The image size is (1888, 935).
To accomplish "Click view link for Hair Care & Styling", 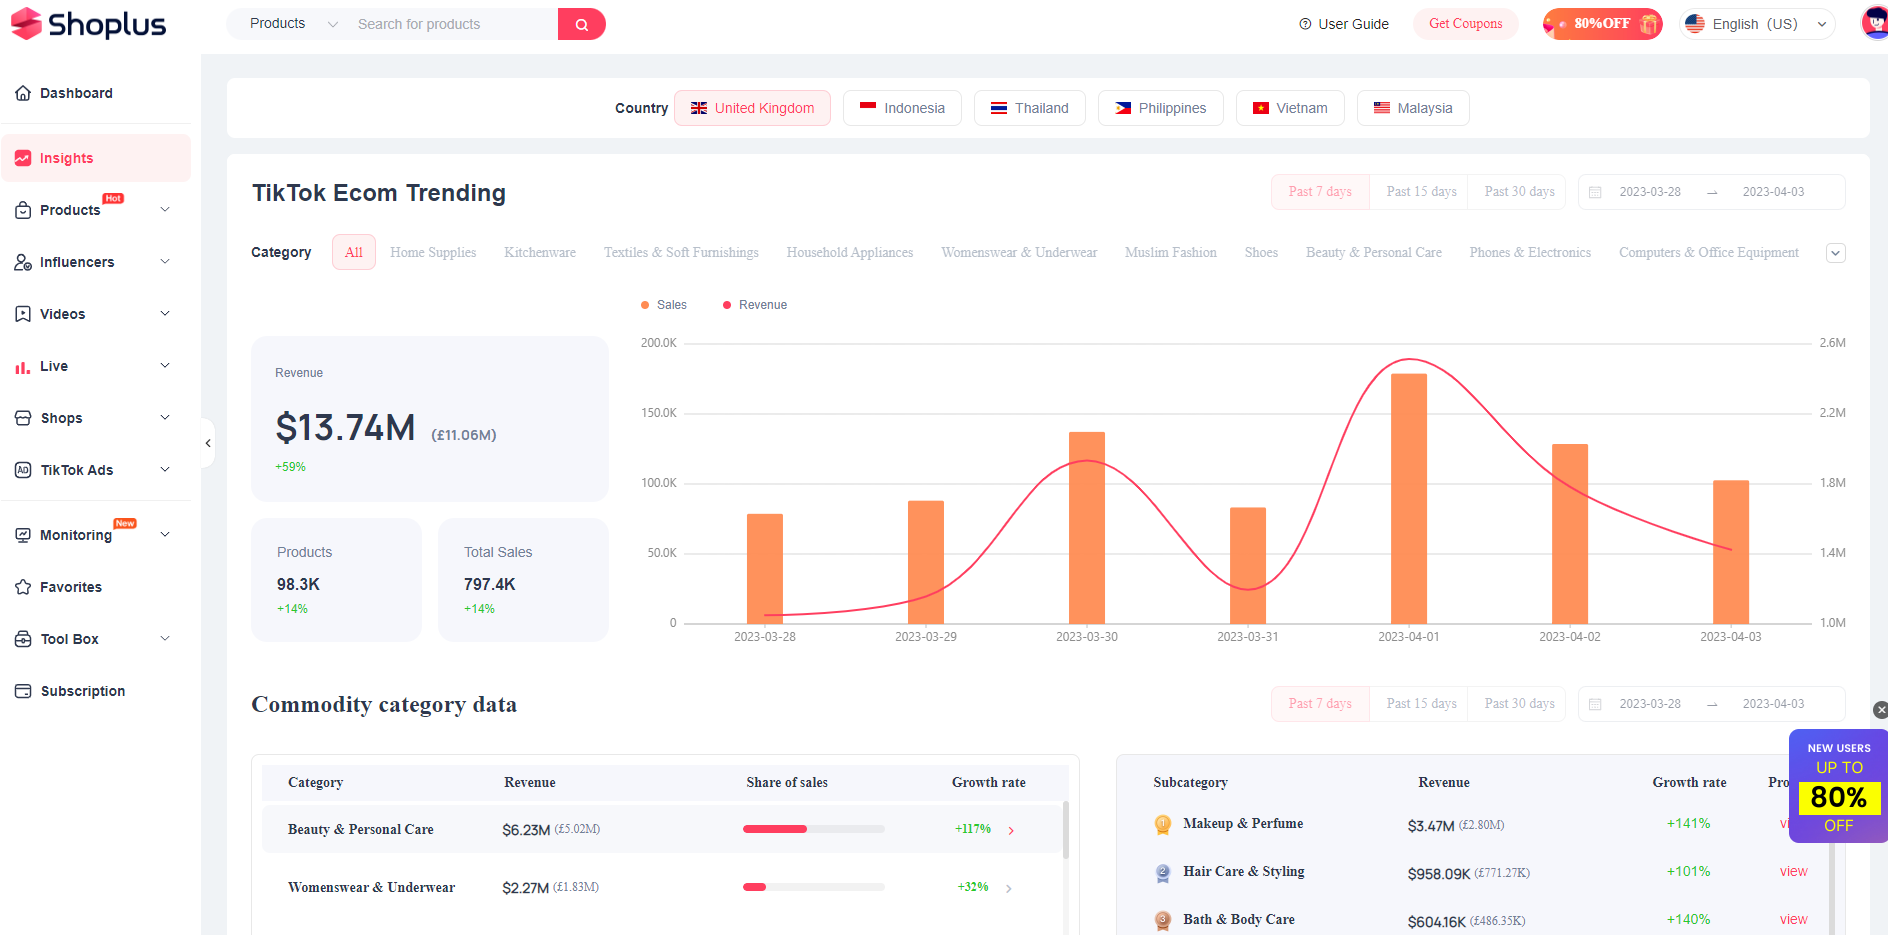I will click(x=1793, y=872).
